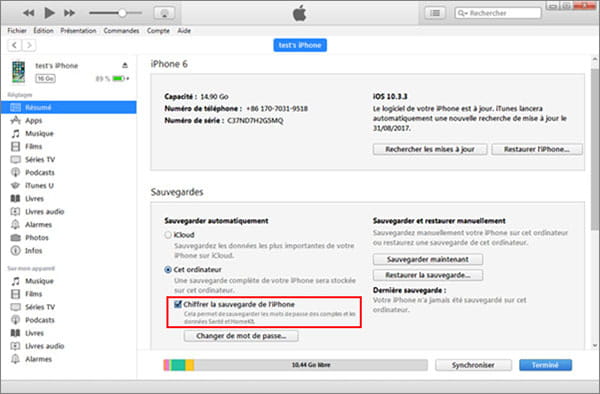This screenshot has width=600, height=394.
Task: Click the 16 Go capacity badge
Action: point(46,78)
